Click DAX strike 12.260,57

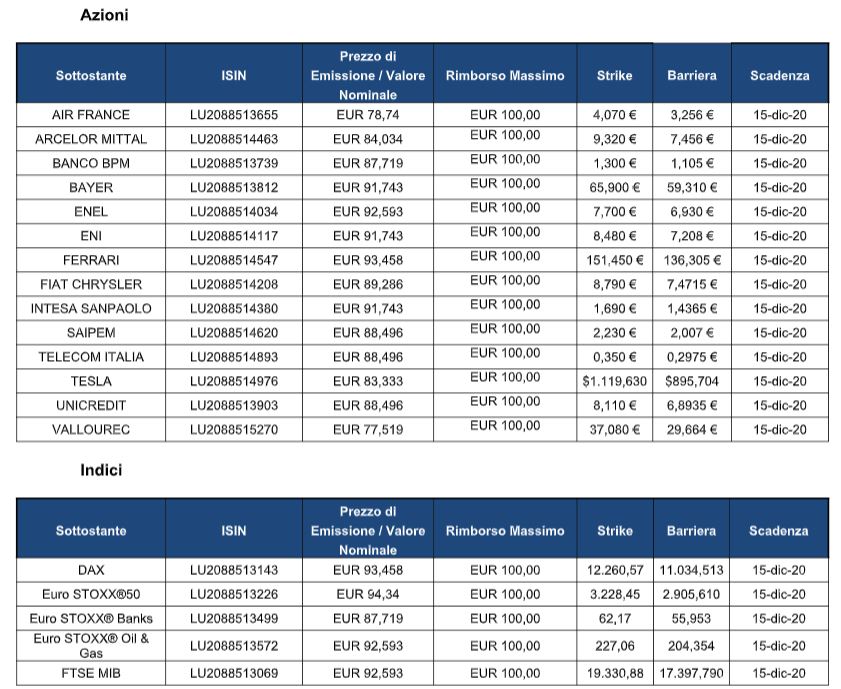tap(615, 570)
